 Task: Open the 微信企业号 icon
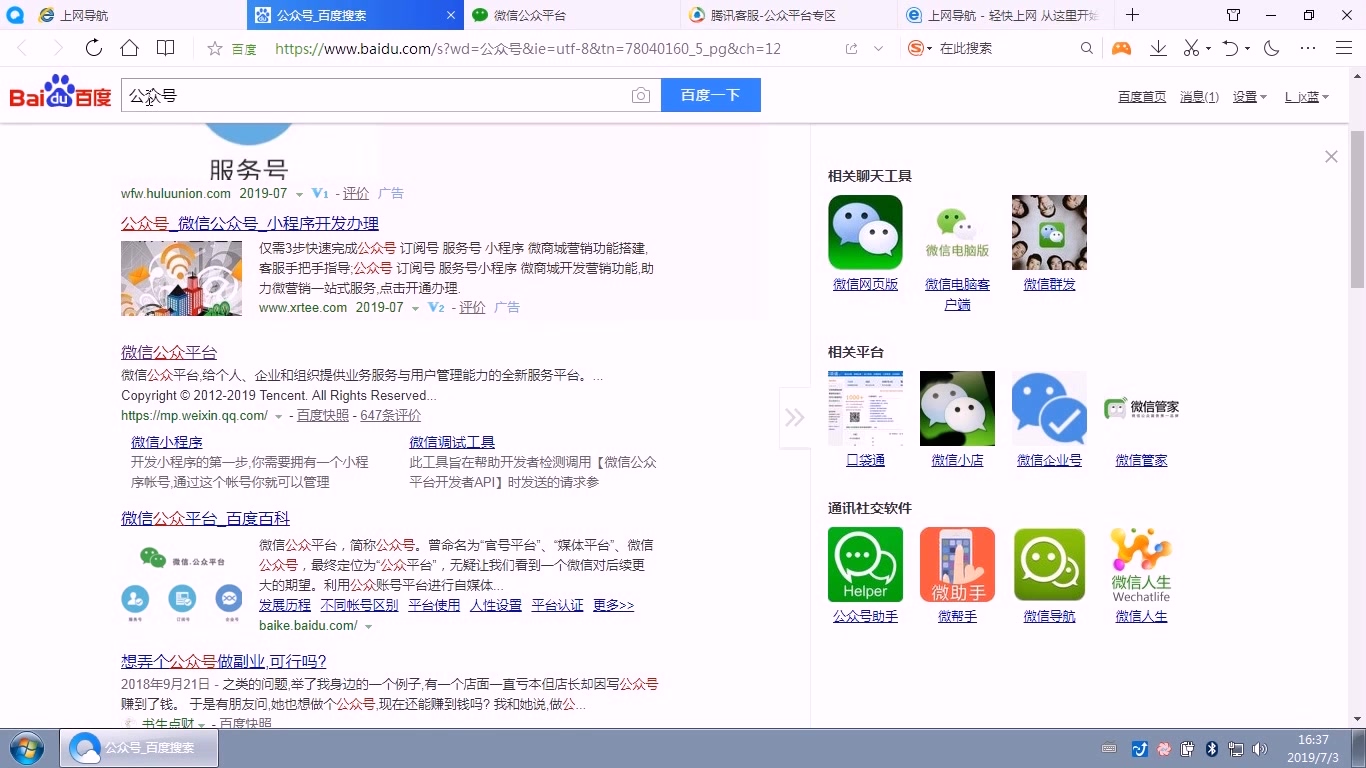[x=1049, y=408]
